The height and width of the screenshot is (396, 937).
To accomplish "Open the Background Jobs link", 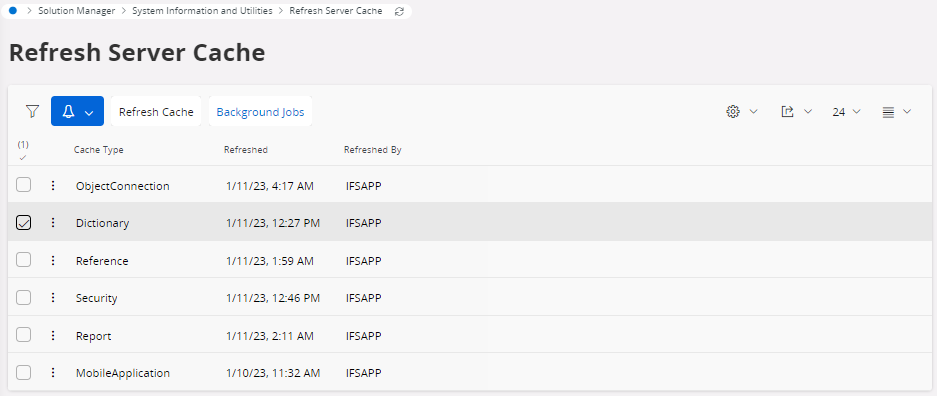I will click(260, 112).
